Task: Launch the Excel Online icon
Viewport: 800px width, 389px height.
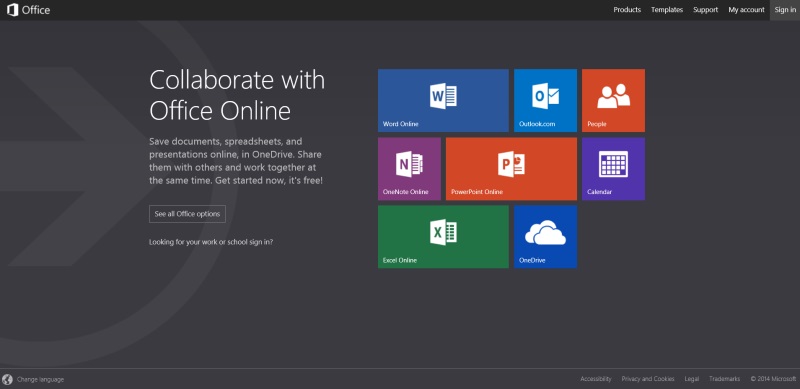Action: [443, 232]
